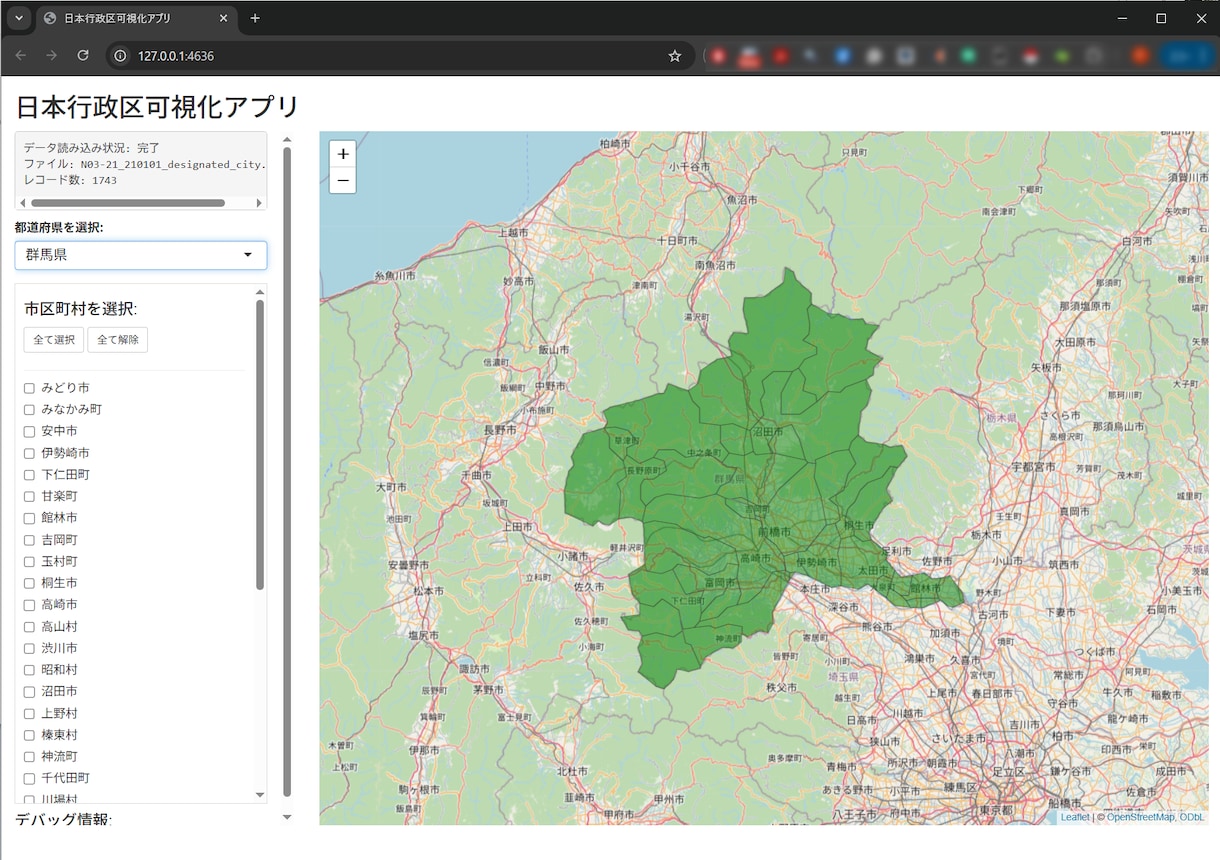Click the 全て解除 button
The width and height of the screenshot is (1220, 860).
click(x=118, y=340)
